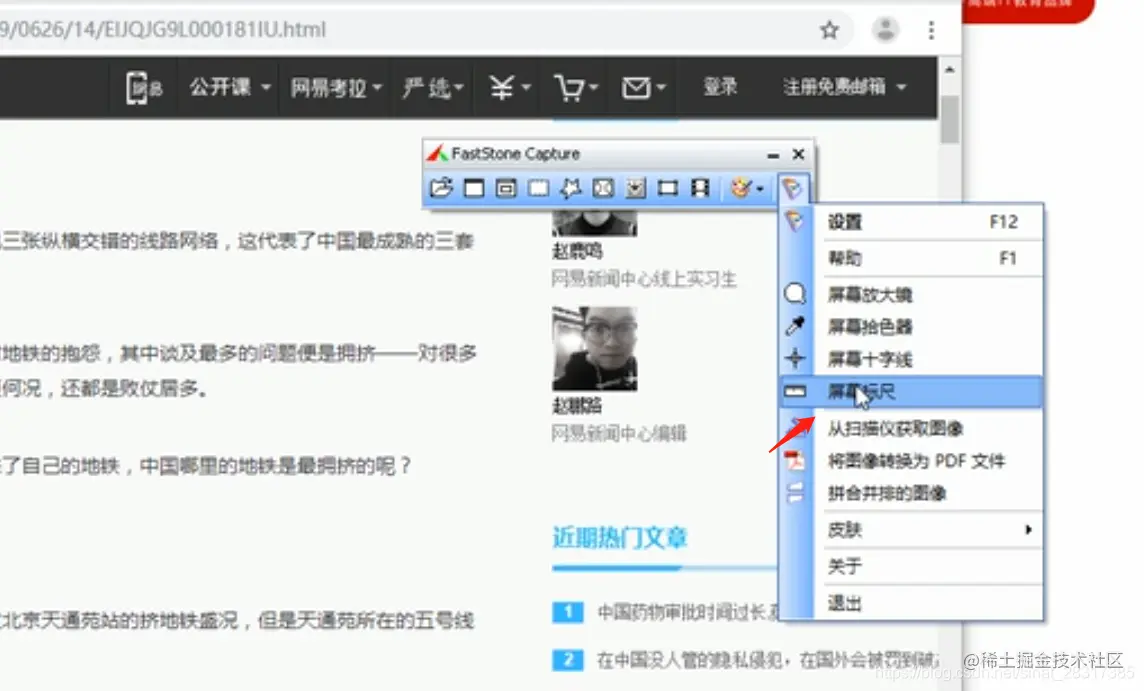Start Screen Recorder film icon
This screenshot has height=691, width=1144.
click(x=700, y=188)
